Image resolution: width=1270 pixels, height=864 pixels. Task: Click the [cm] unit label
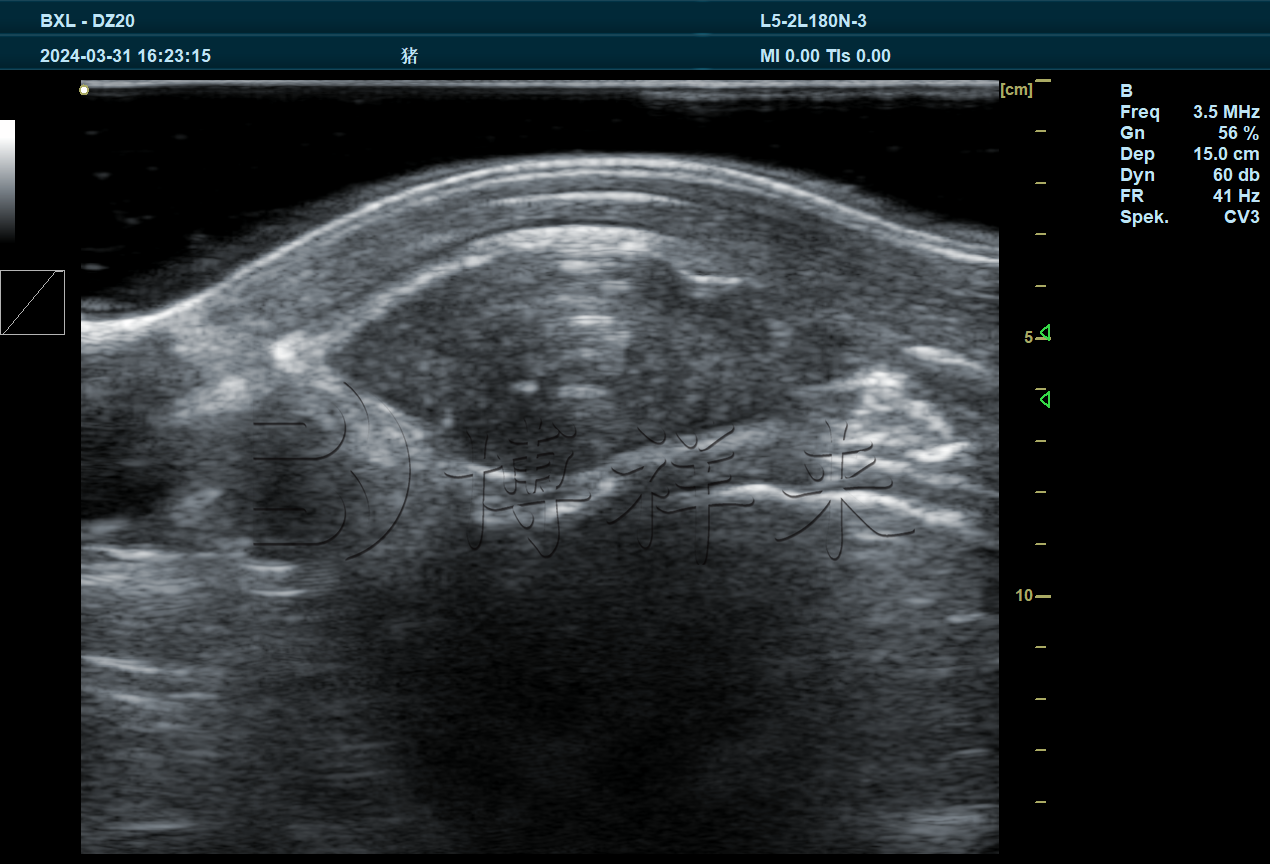click(1016, 90)
